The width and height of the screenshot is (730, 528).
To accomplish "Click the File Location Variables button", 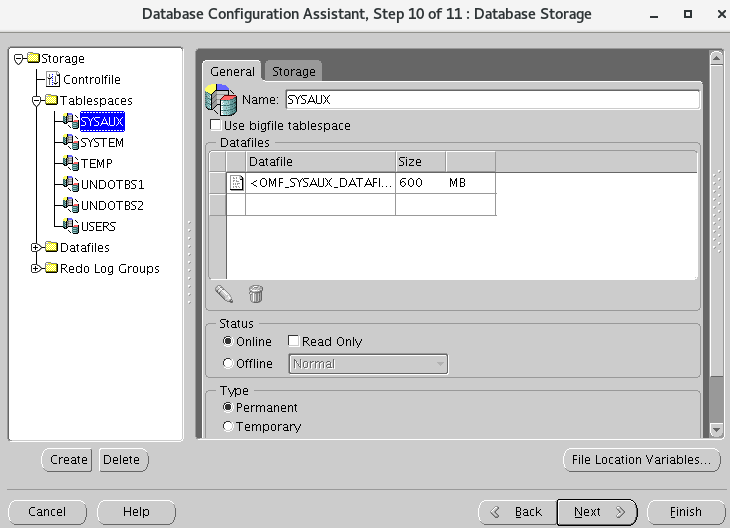I will click(x=641, y=460).
